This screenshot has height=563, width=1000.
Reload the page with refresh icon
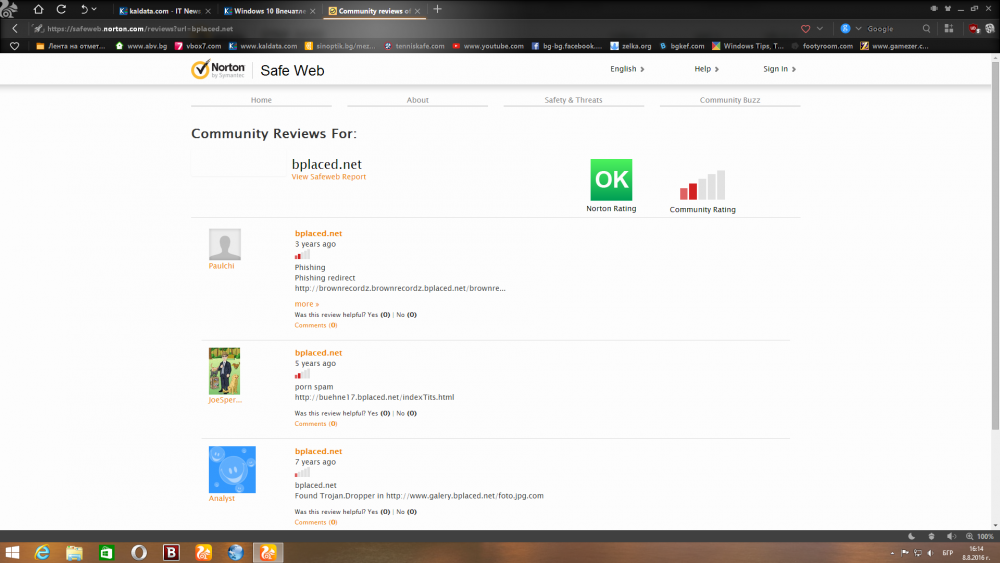[61, 10]
